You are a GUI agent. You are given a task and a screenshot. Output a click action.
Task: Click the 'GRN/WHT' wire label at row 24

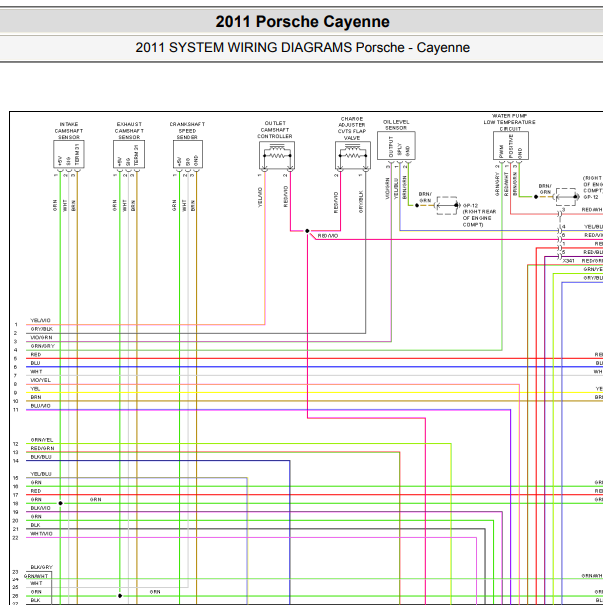tap(36, 576)
